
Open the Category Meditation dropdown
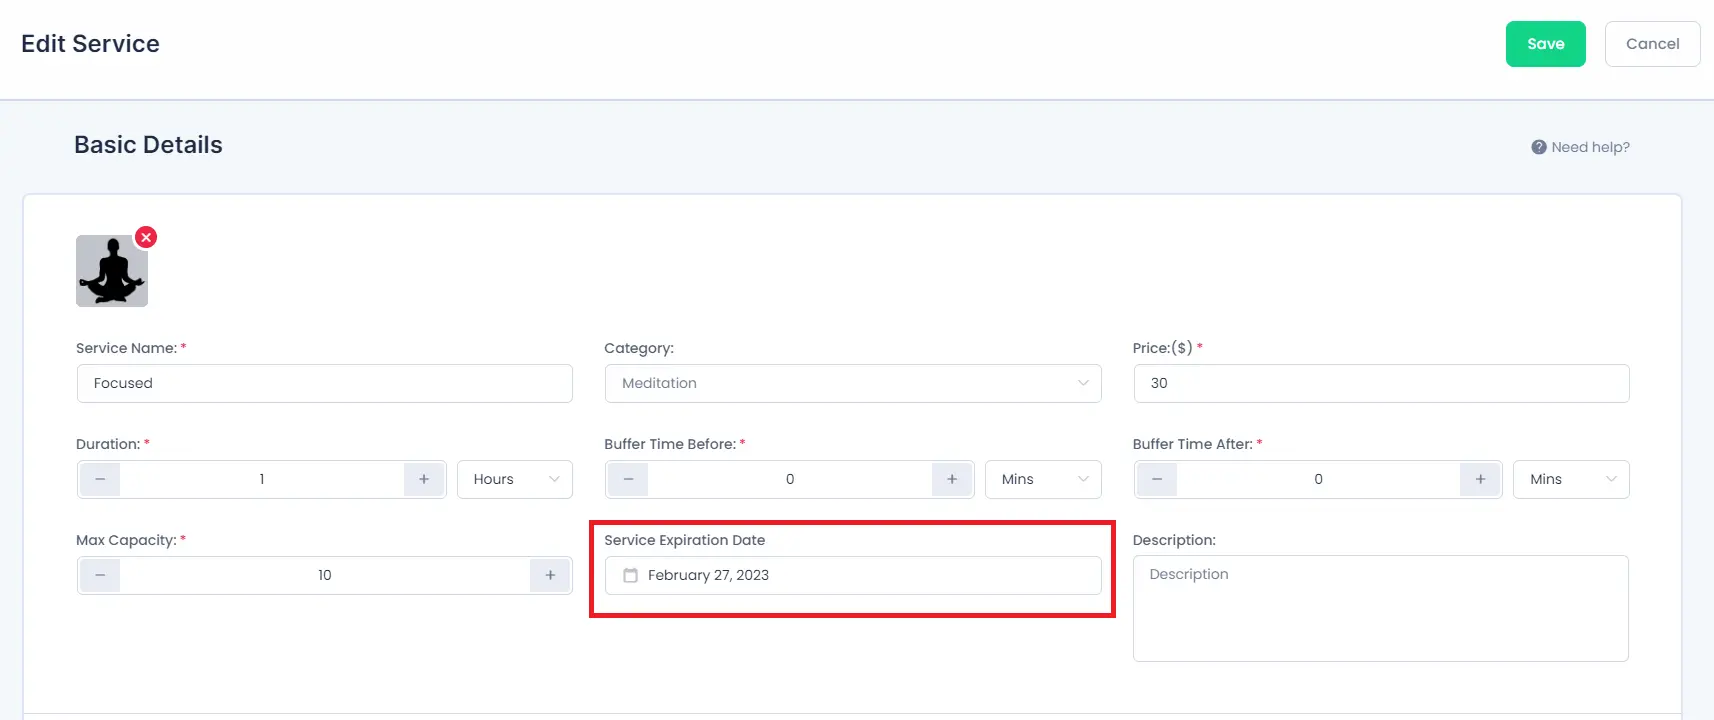click(853, 383)
